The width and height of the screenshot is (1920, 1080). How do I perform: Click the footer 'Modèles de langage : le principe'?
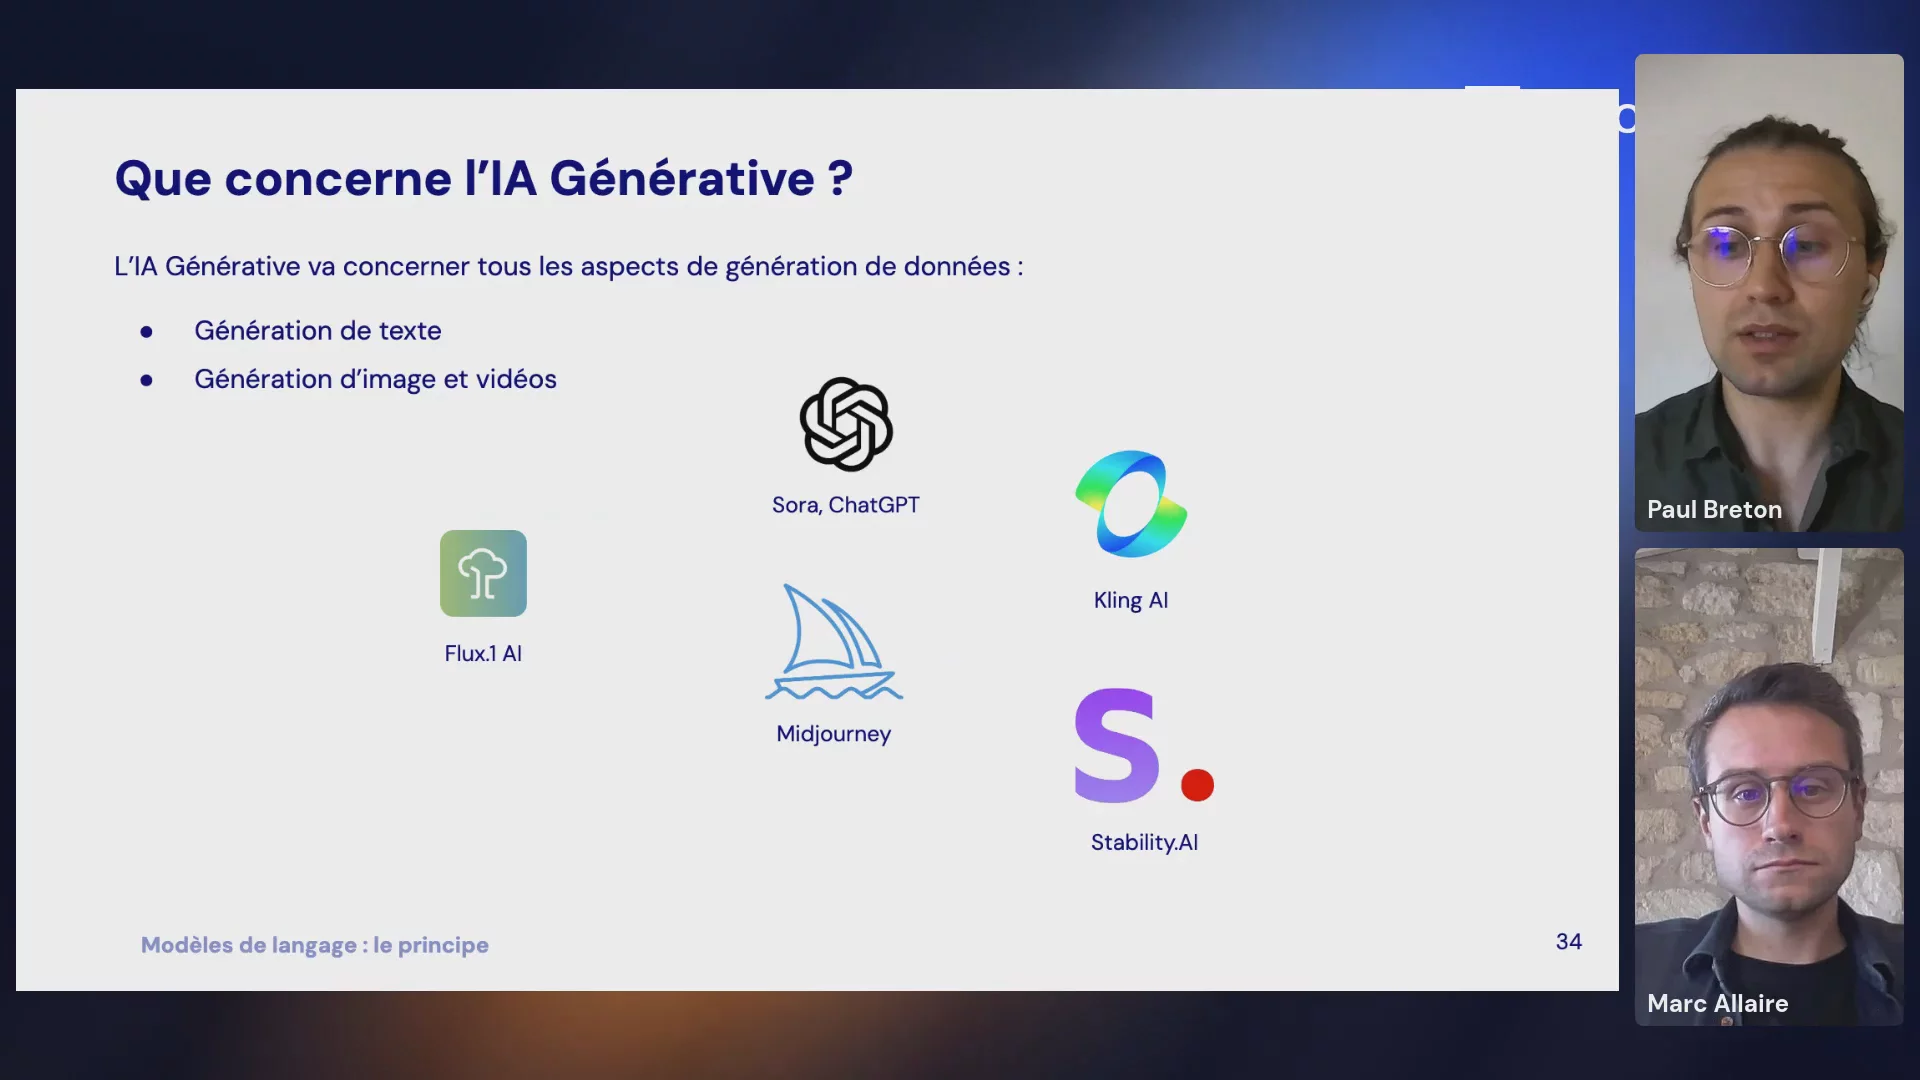pos(315,945)
